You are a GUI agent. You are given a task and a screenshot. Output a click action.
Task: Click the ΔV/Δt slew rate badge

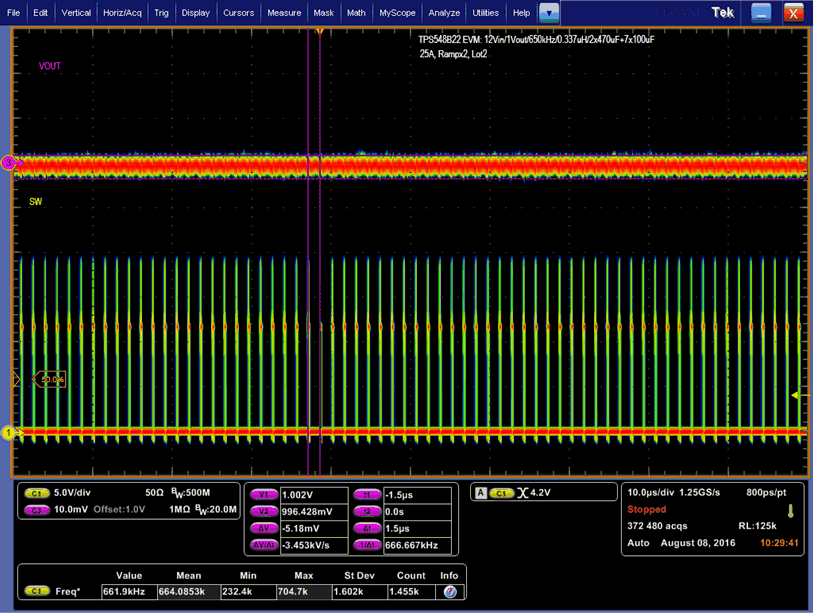coord(263,545)
